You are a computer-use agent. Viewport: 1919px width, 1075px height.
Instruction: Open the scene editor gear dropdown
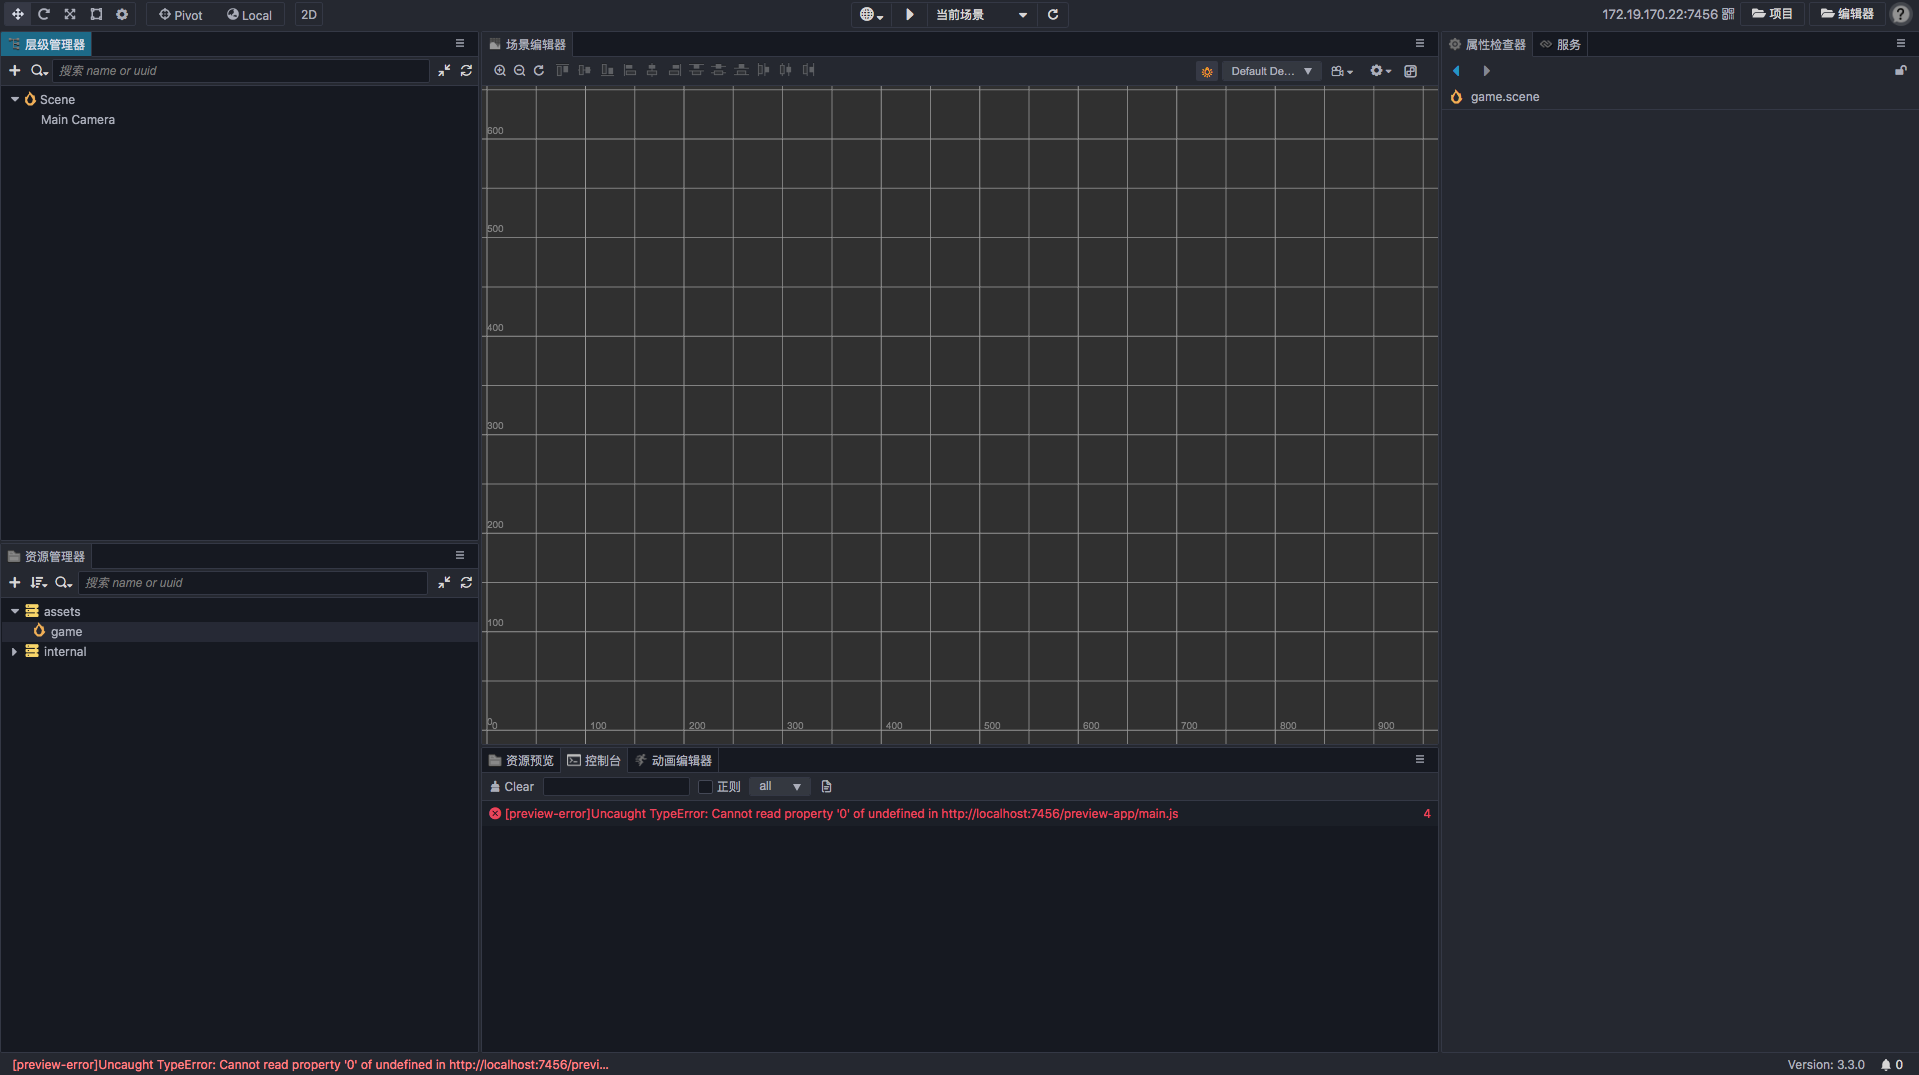tap(1380, 71)
